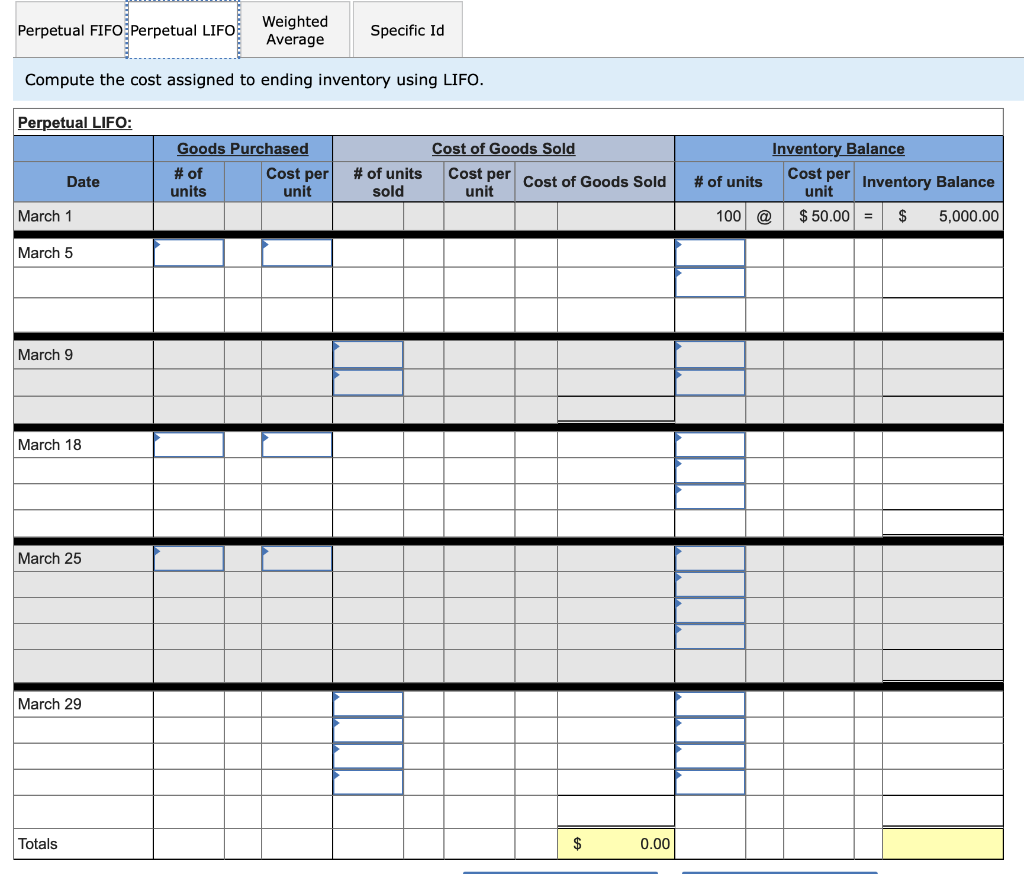Click March 18 purchase cost per unit field

(297, 445)
